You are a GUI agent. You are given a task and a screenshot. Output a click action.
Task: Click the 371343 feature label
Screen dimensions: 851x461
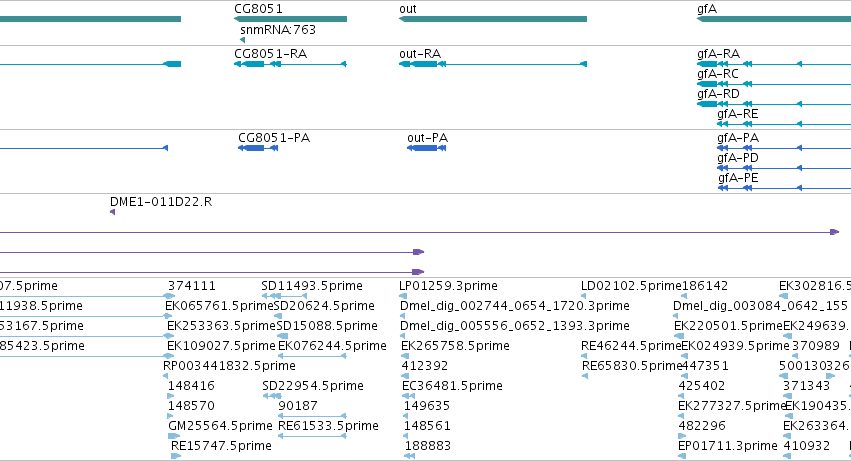tap(806, 387)
